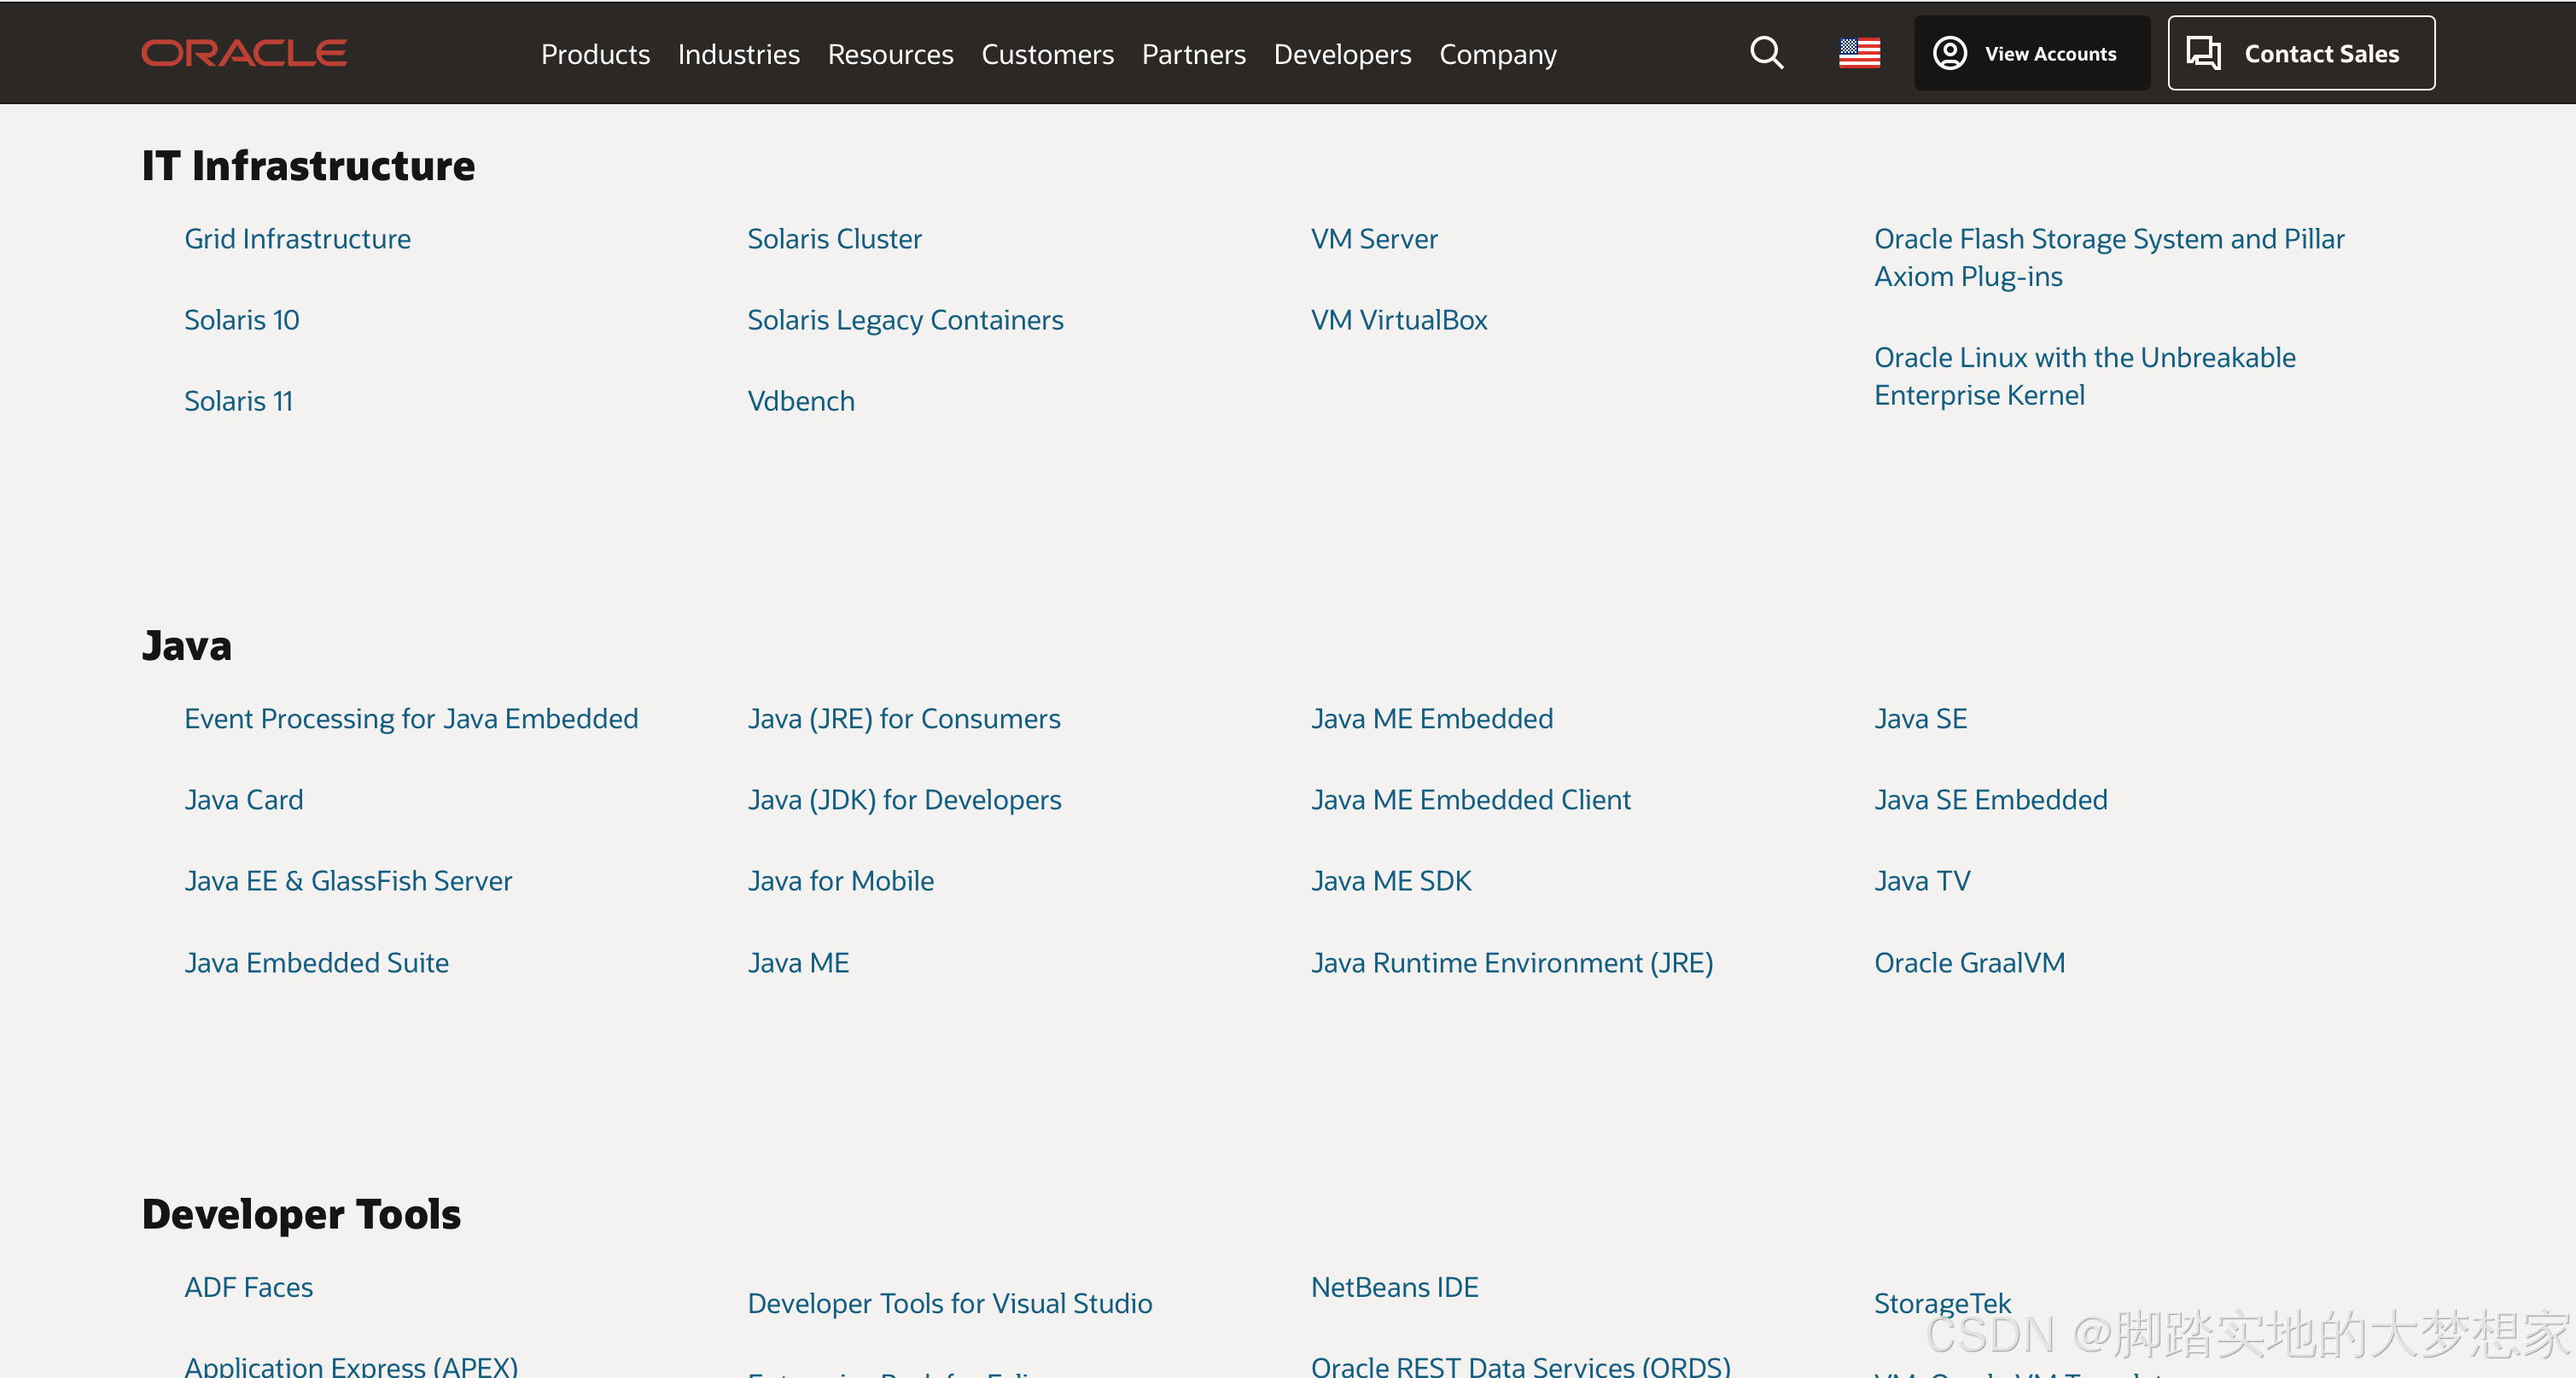Screen dimensions: 2576x1378
Task: Open the Java SE Embedded link
Action: tap(1990, 800)
